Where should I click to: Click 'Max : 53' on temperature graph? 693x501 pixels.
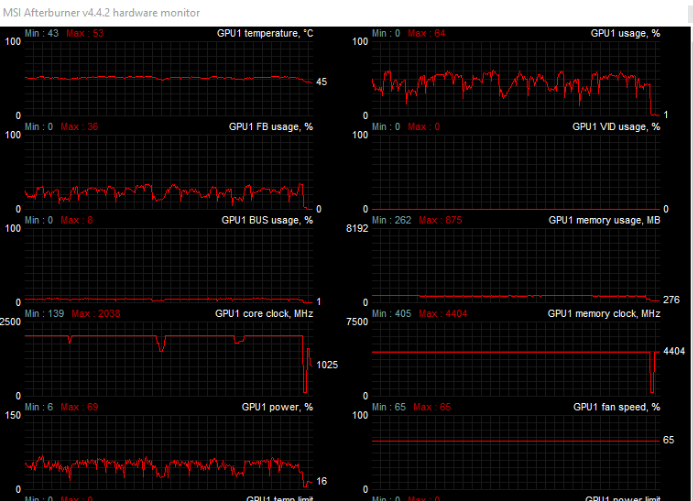click(85, 34)
